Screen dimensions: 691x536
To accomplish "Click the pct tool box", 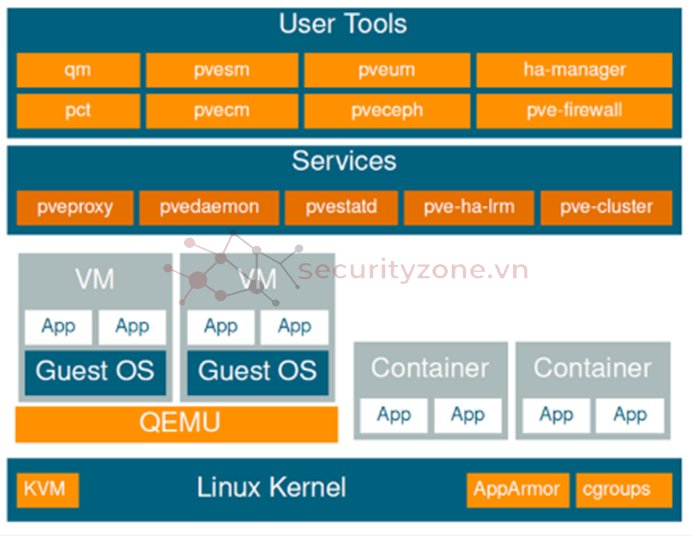I will 78,111.
